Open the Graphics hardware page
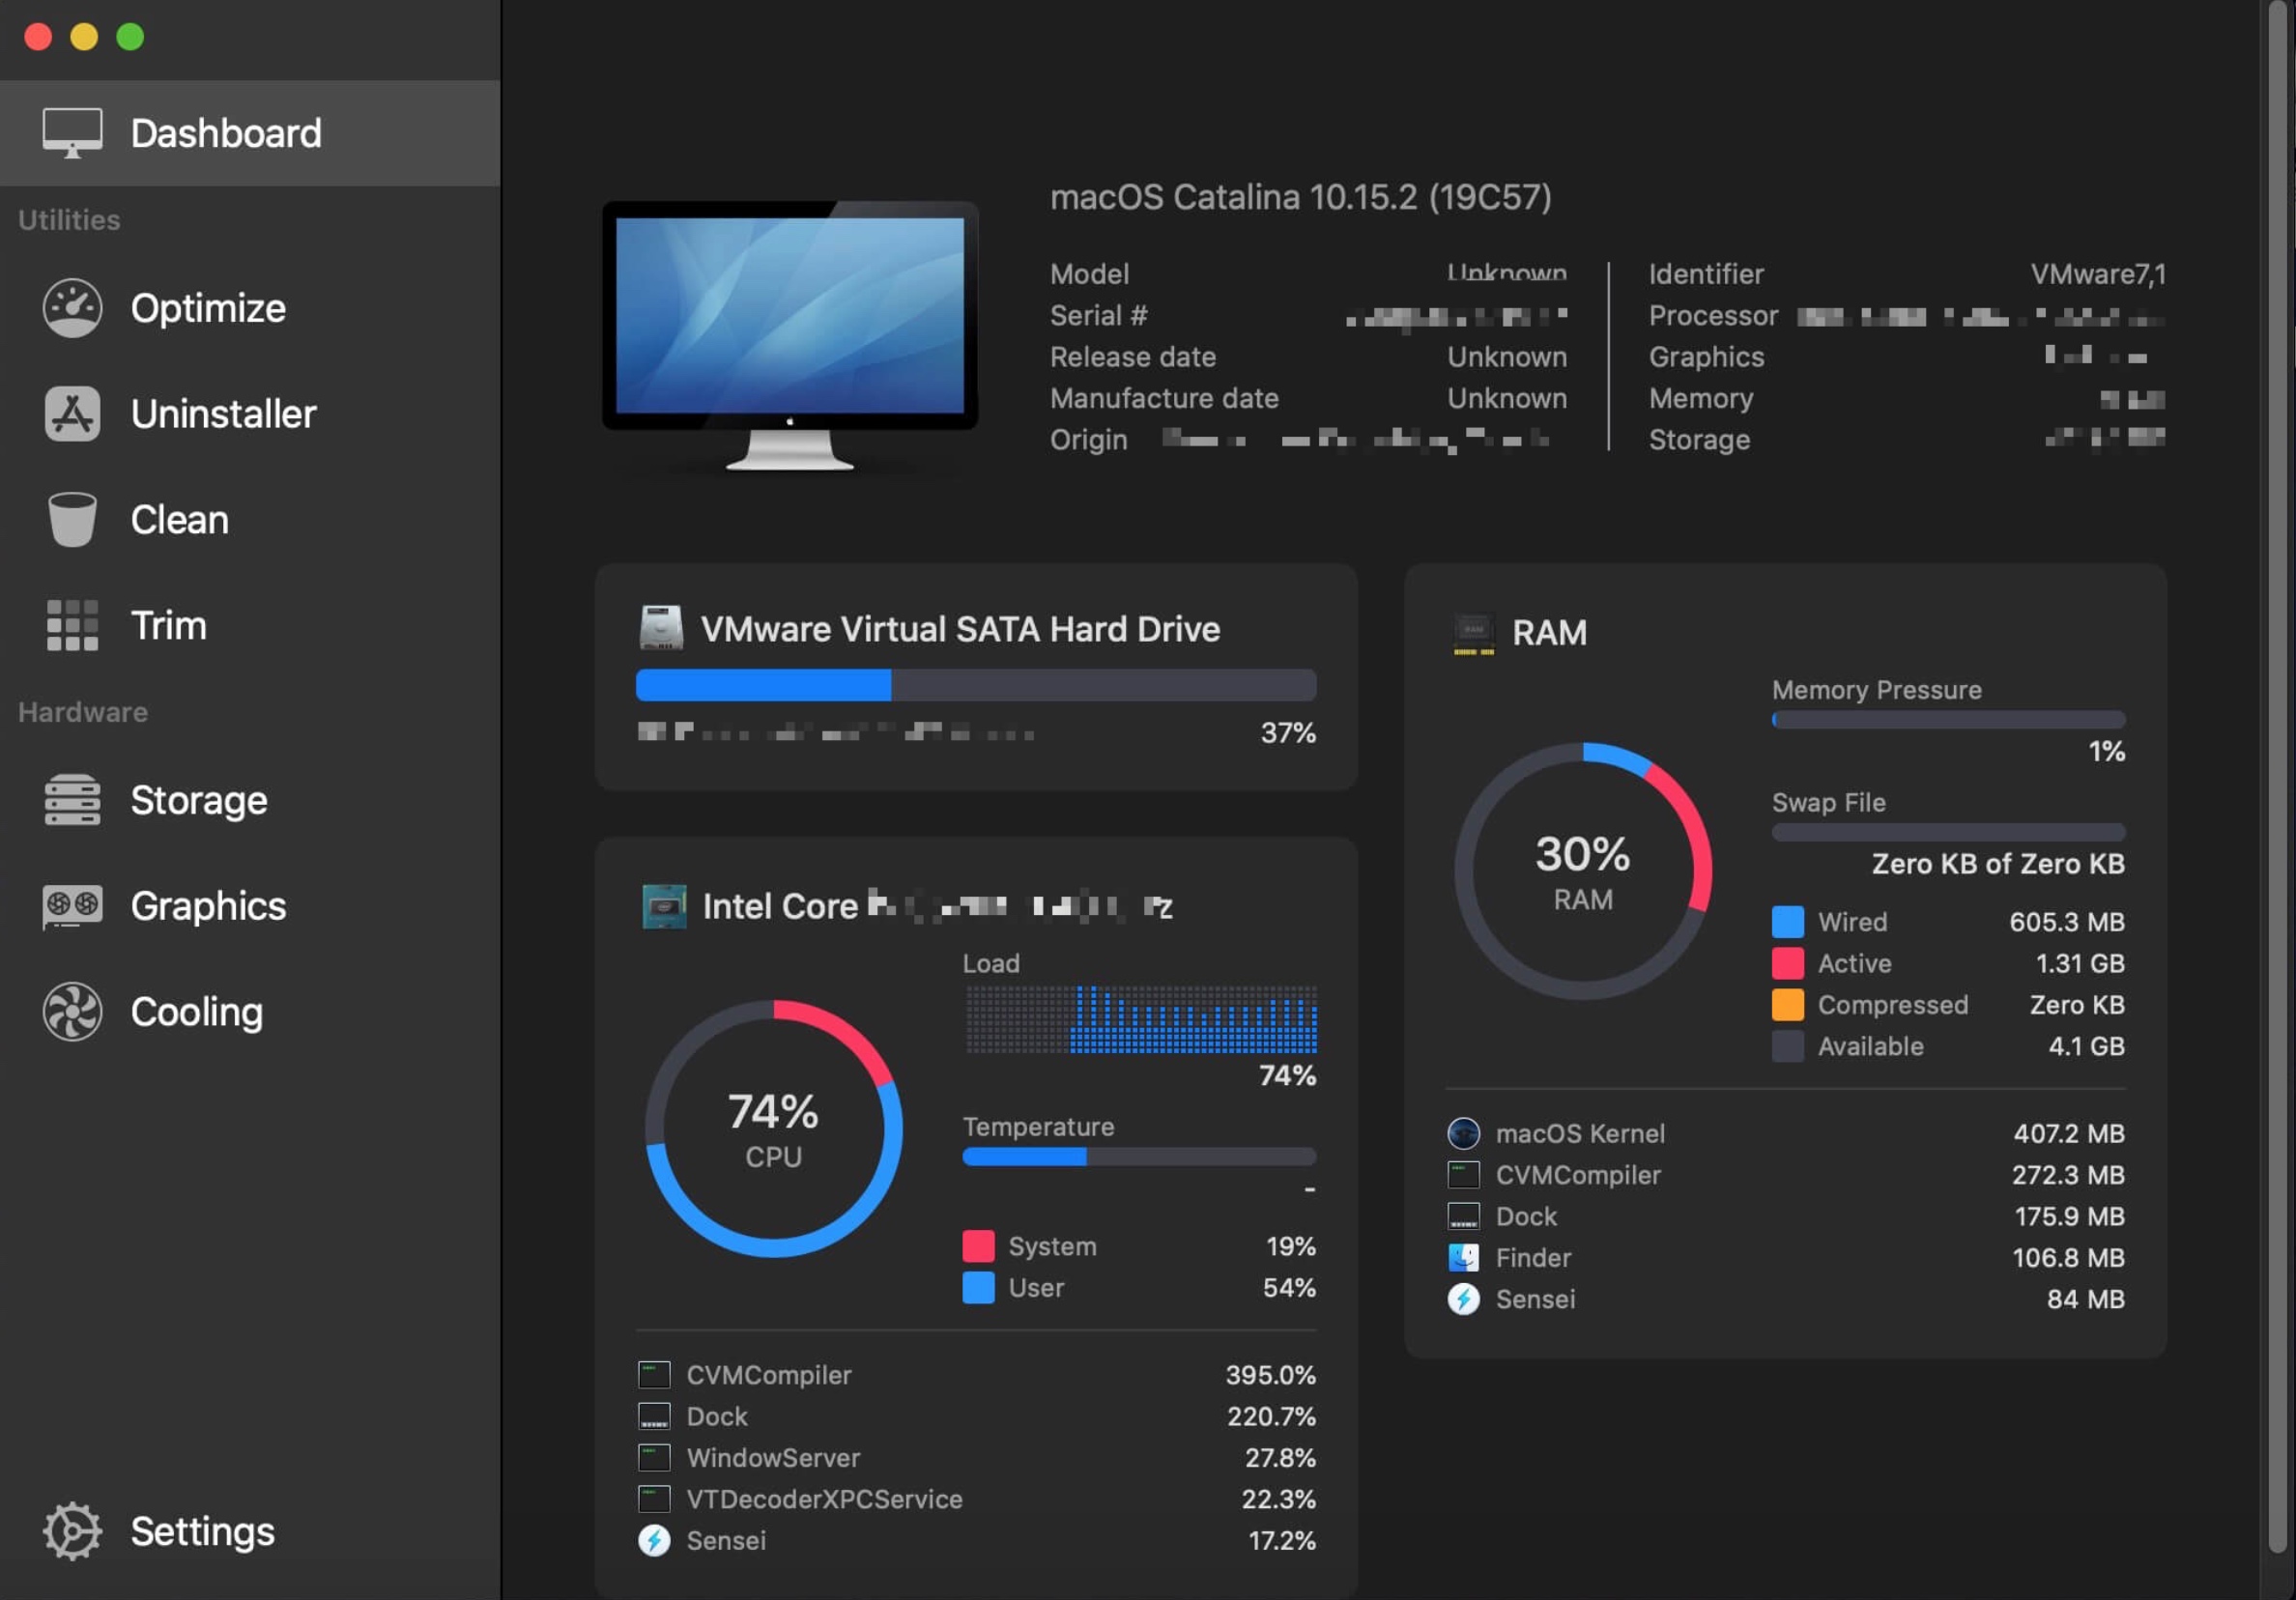Screen dimensions: 2296x1600 point(208,906)
